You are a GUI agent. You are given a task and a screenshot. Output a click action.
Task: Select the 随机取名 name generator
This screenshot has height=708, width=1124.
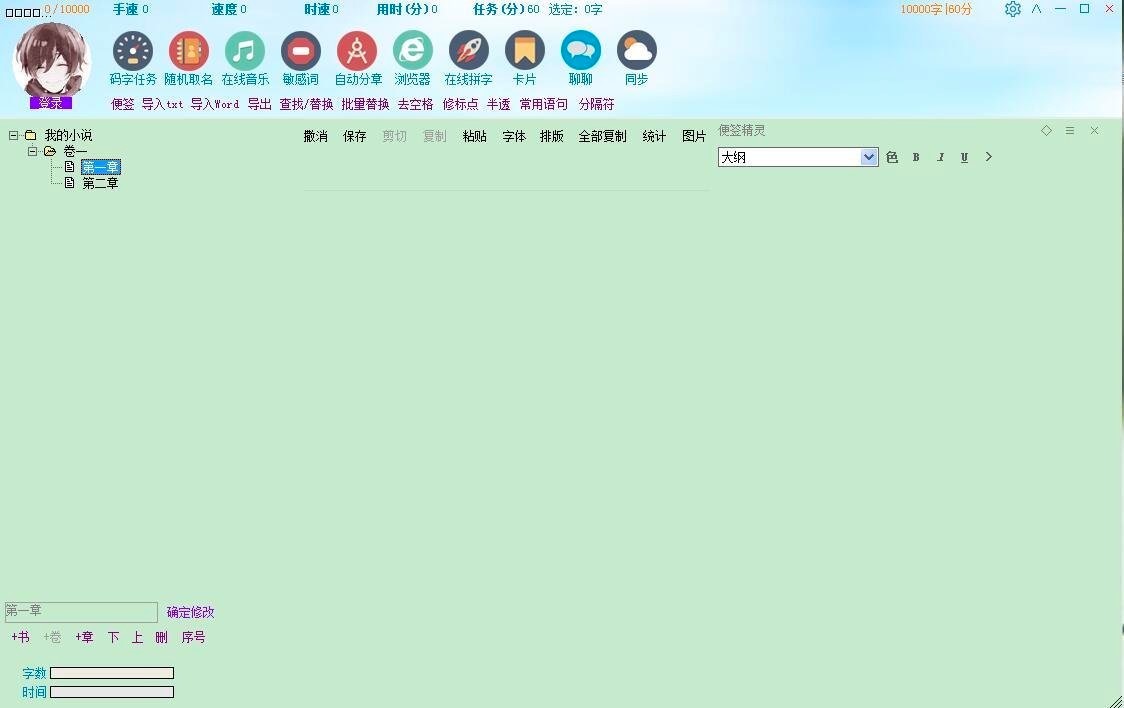pos(188,52)
